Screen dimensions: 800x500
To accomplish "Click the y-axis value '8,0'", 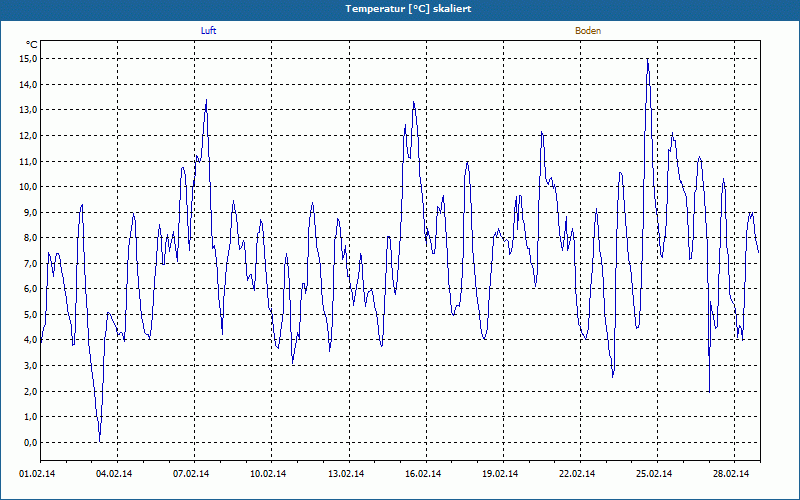I will tap(30, 238).
